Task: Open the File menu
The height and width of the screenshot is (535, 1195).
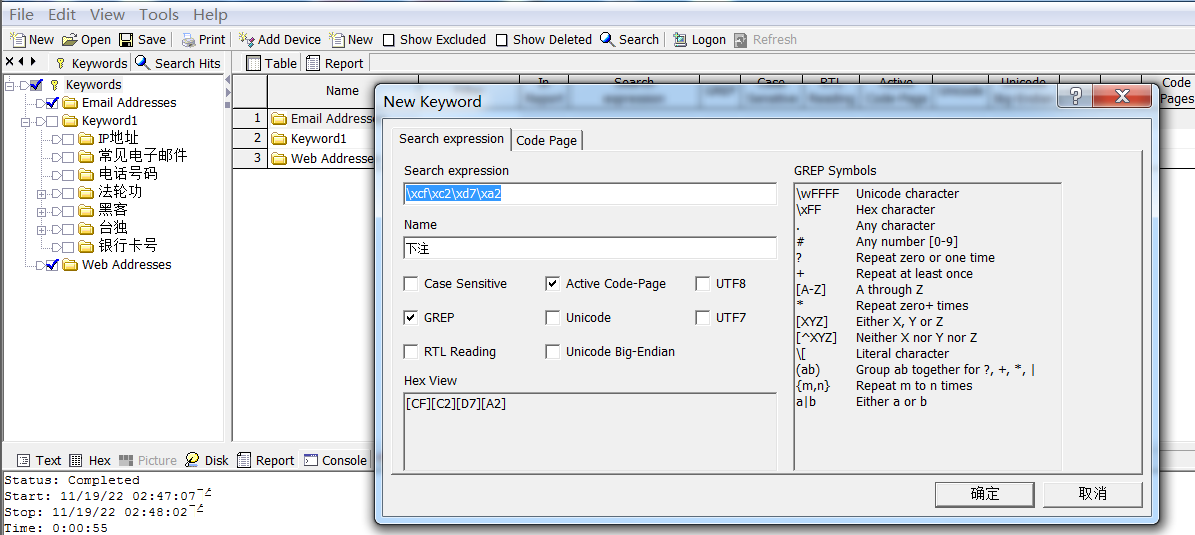Action: [21, 14]
